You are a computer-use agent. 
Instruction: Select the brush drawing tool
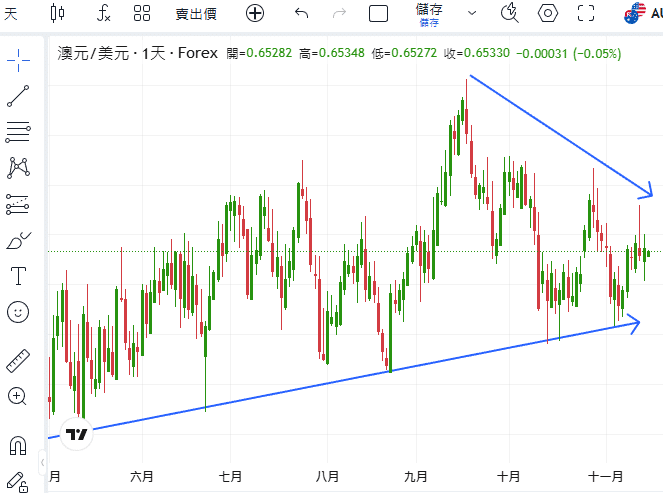(x=19, y=241)
